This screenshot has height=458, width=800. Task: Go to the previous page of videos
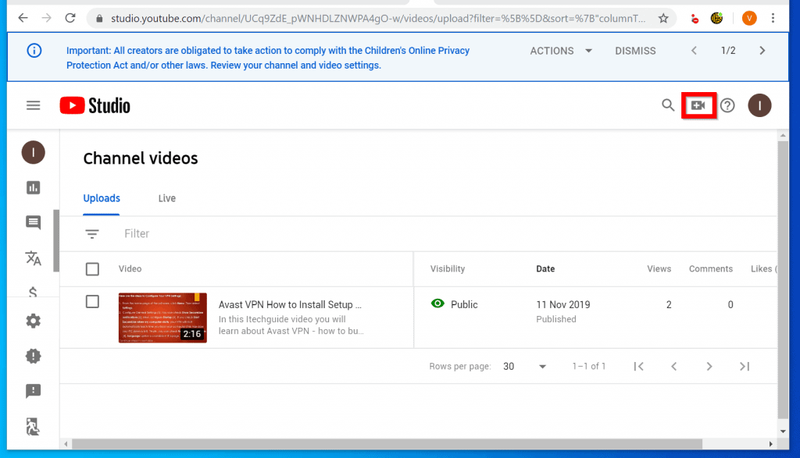tap(674, 366)
